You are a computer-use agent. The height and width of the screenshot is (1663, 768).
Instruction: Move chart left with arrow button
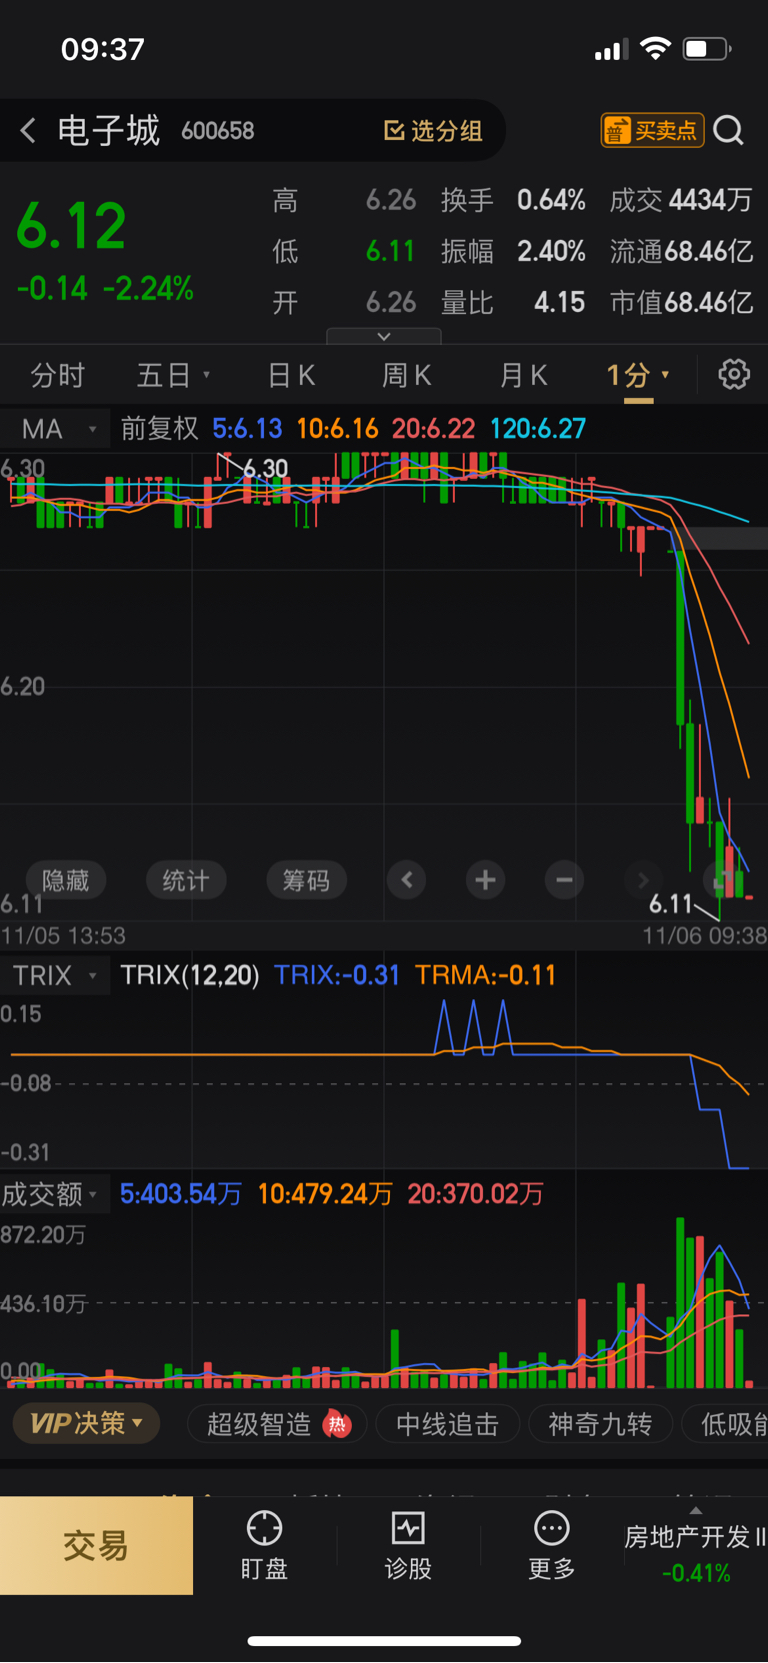407,880
